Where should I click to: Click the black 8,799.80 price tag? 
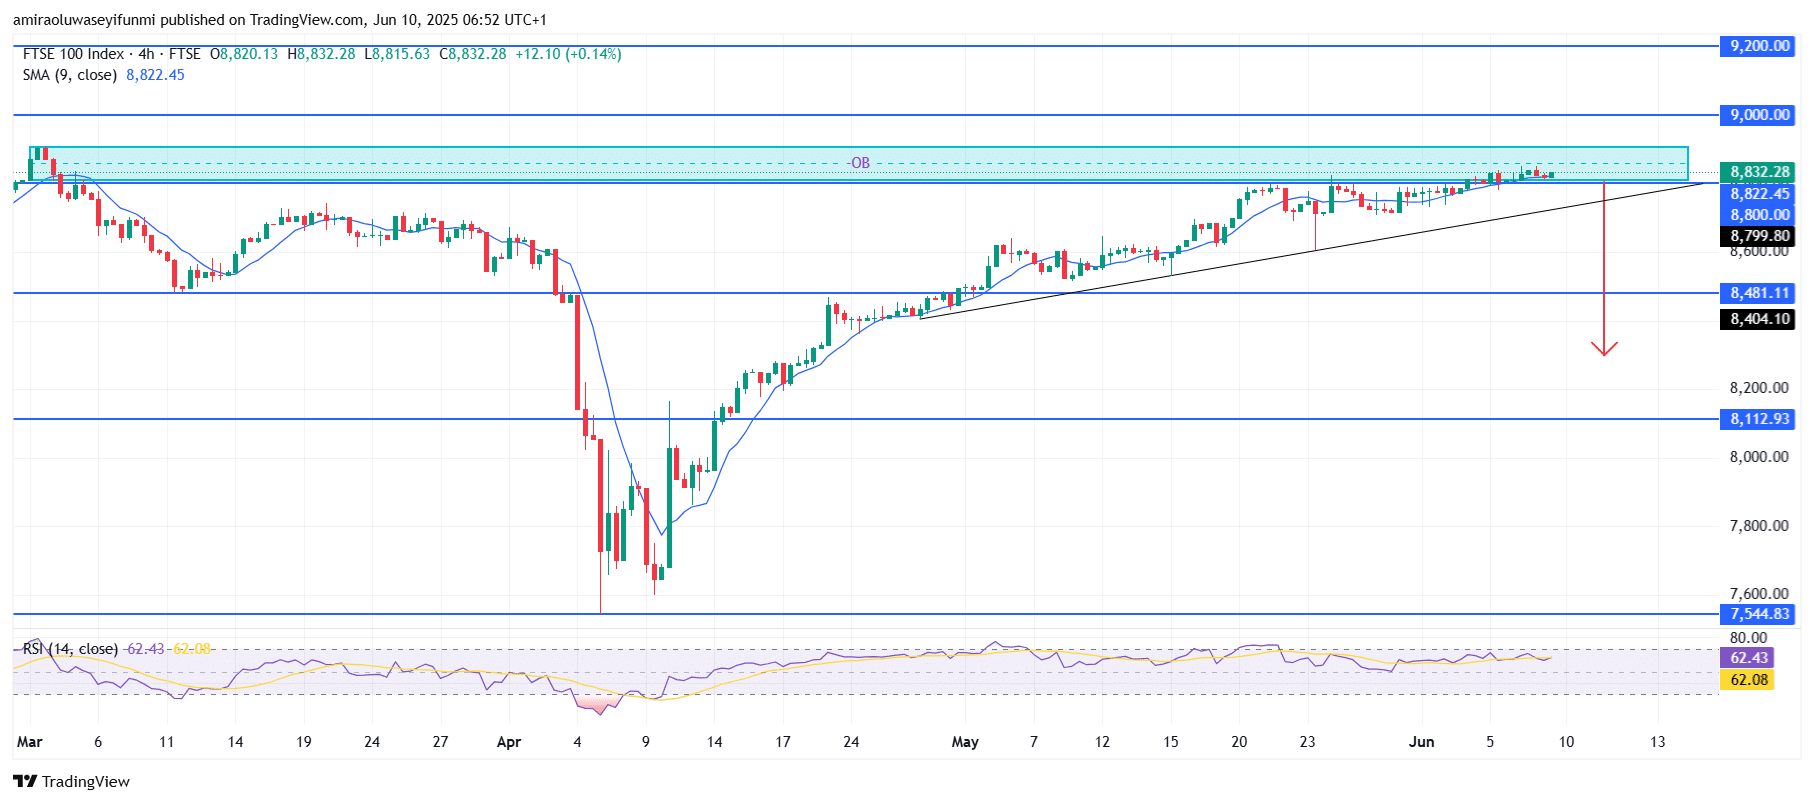tap(1759, 236)
